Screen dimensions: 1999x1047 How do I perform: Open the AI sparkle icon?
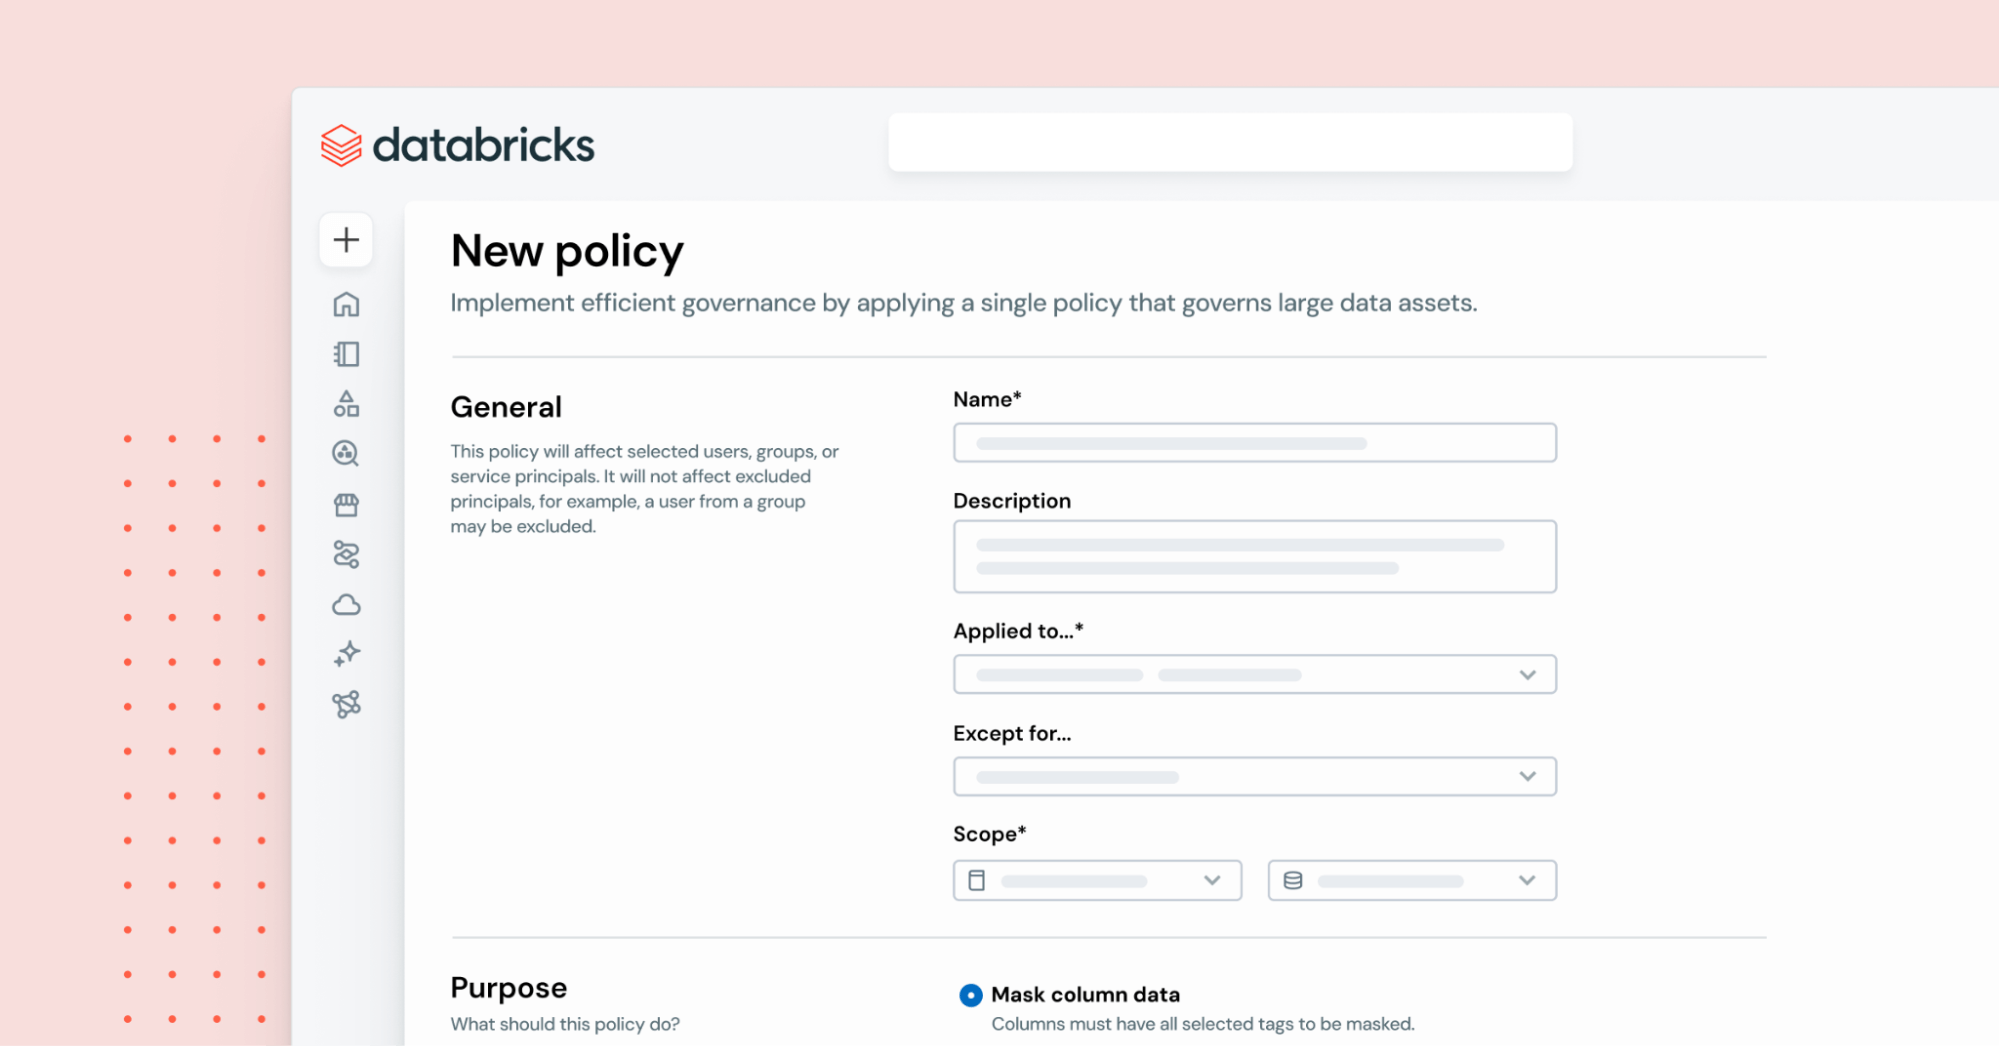click(x=346, y=654)
